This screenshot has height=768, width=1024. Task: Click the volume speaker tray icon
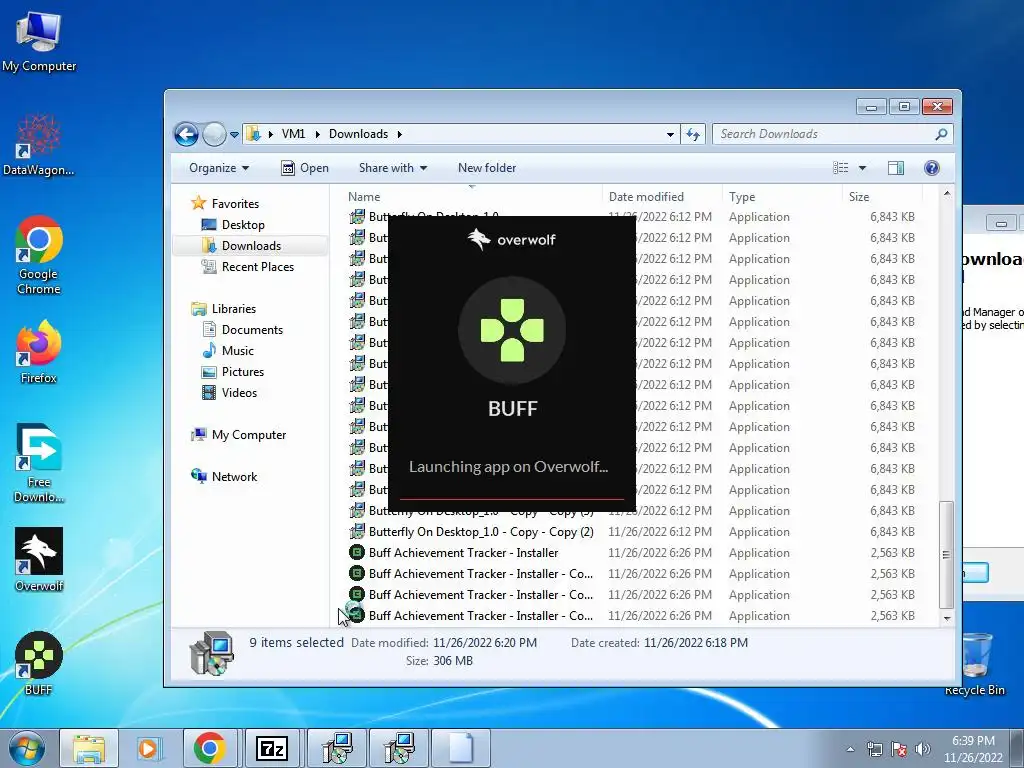pos(922,749)
